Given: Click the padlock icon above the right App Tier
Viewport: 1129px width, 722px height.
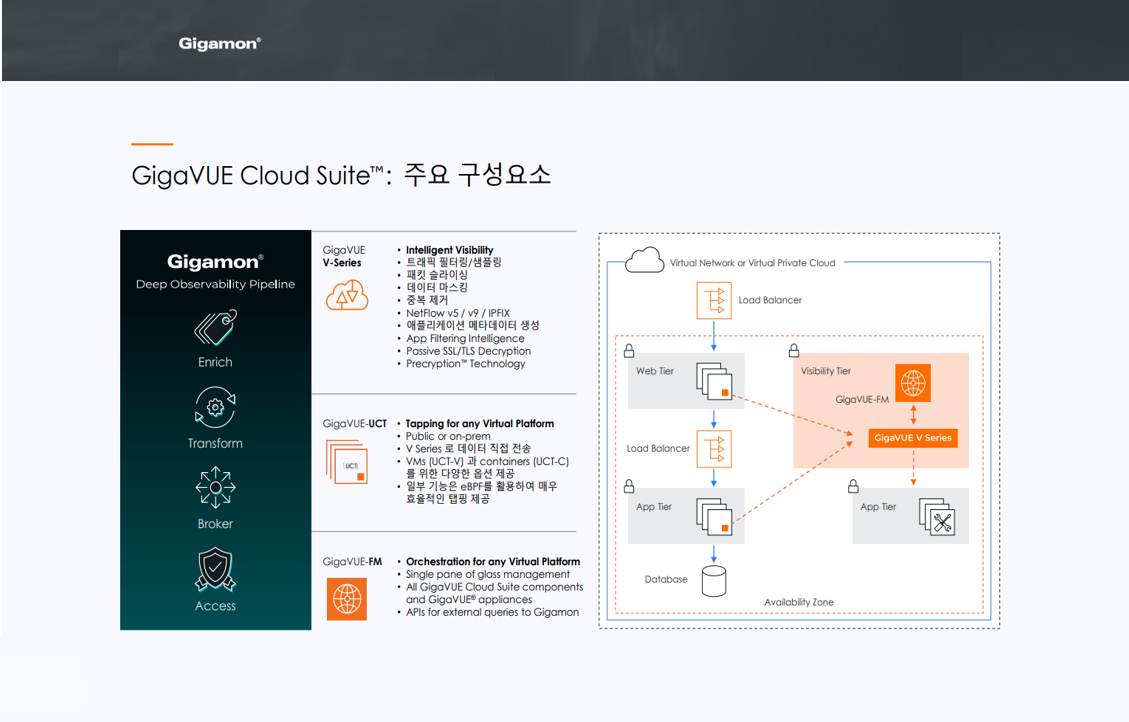Looking at the screenshot, I should (x=853, y=487).
